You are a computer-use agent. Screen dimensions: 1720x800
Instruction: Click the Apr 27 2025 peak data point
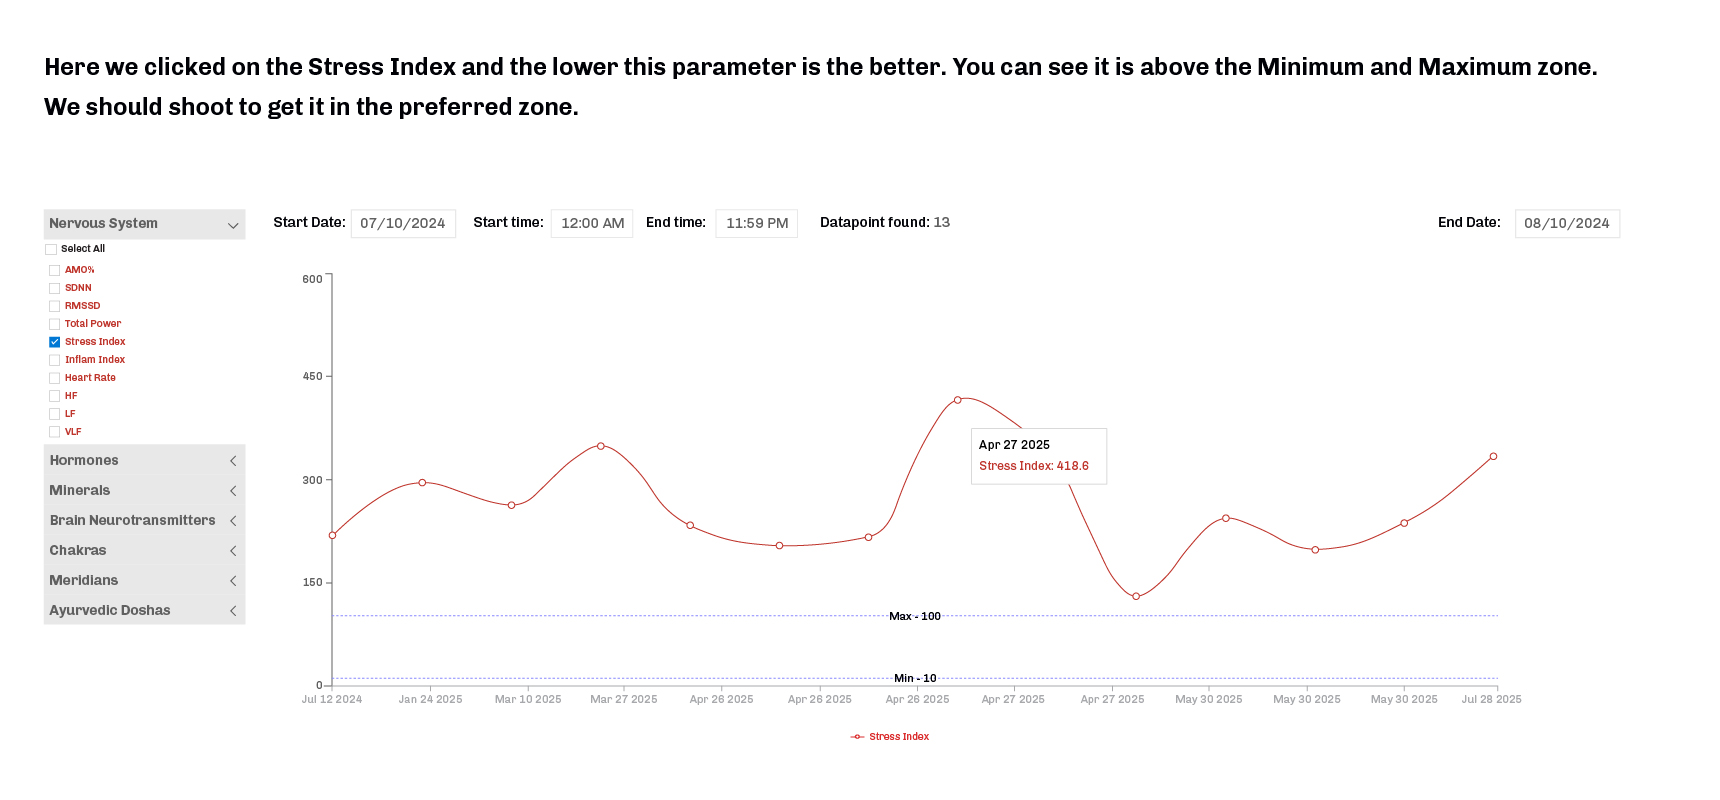958,400
